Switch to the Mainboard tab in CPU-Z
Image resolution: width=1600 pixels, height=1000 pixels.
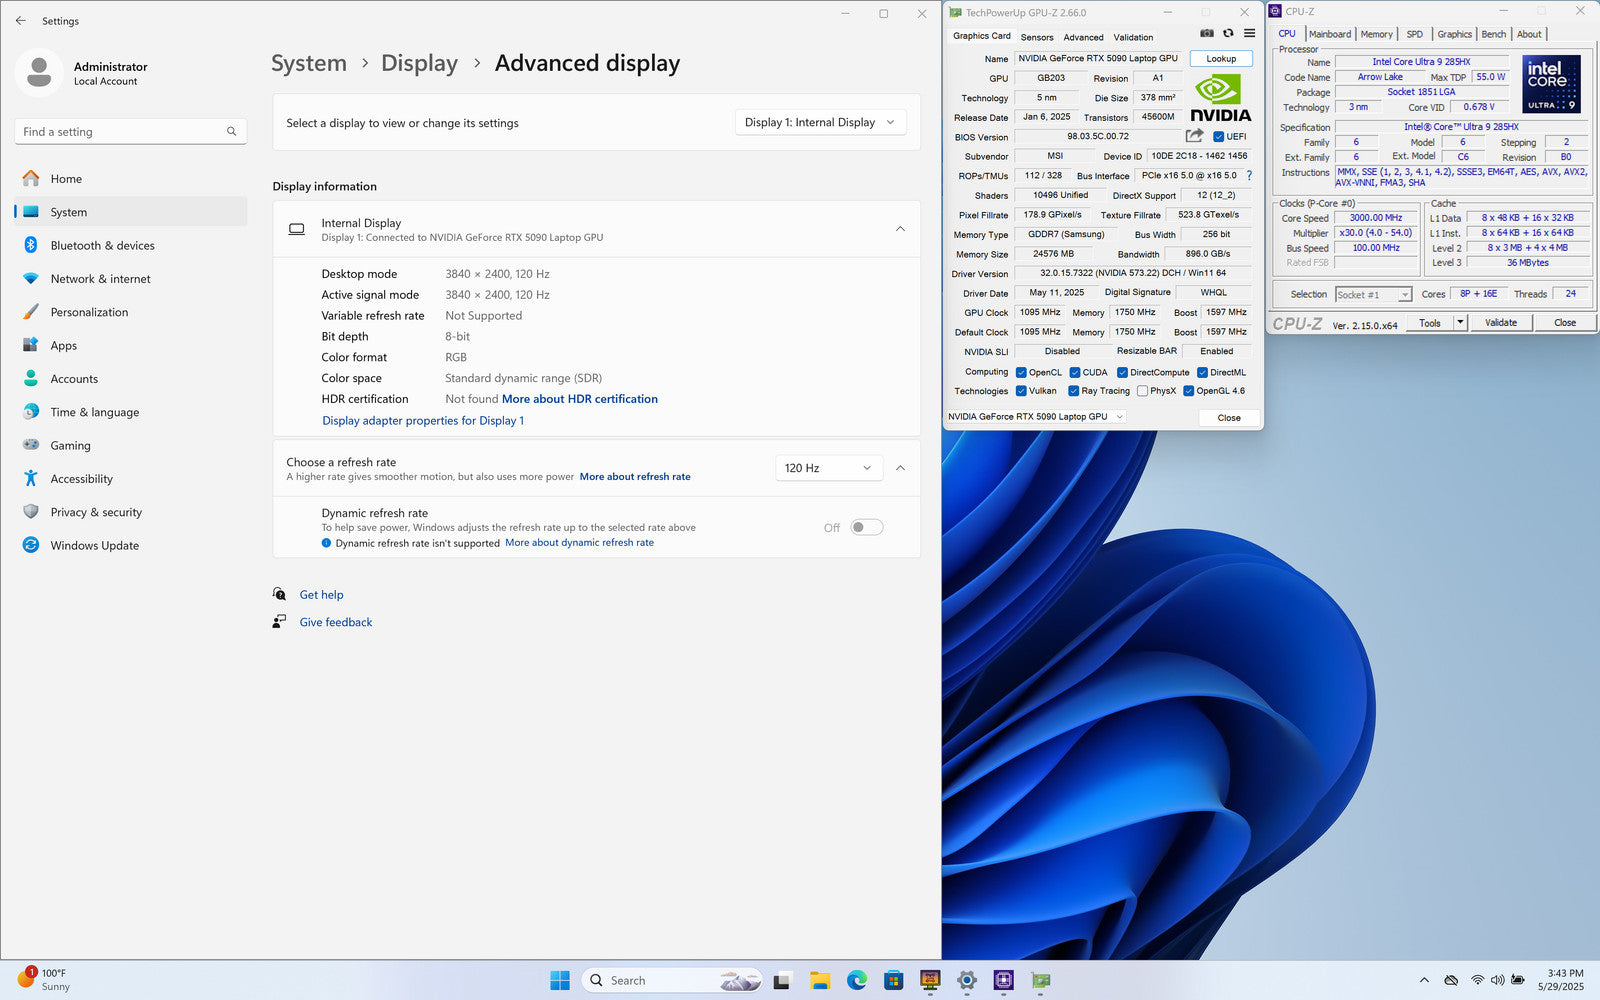click(x=1329, y=34)
